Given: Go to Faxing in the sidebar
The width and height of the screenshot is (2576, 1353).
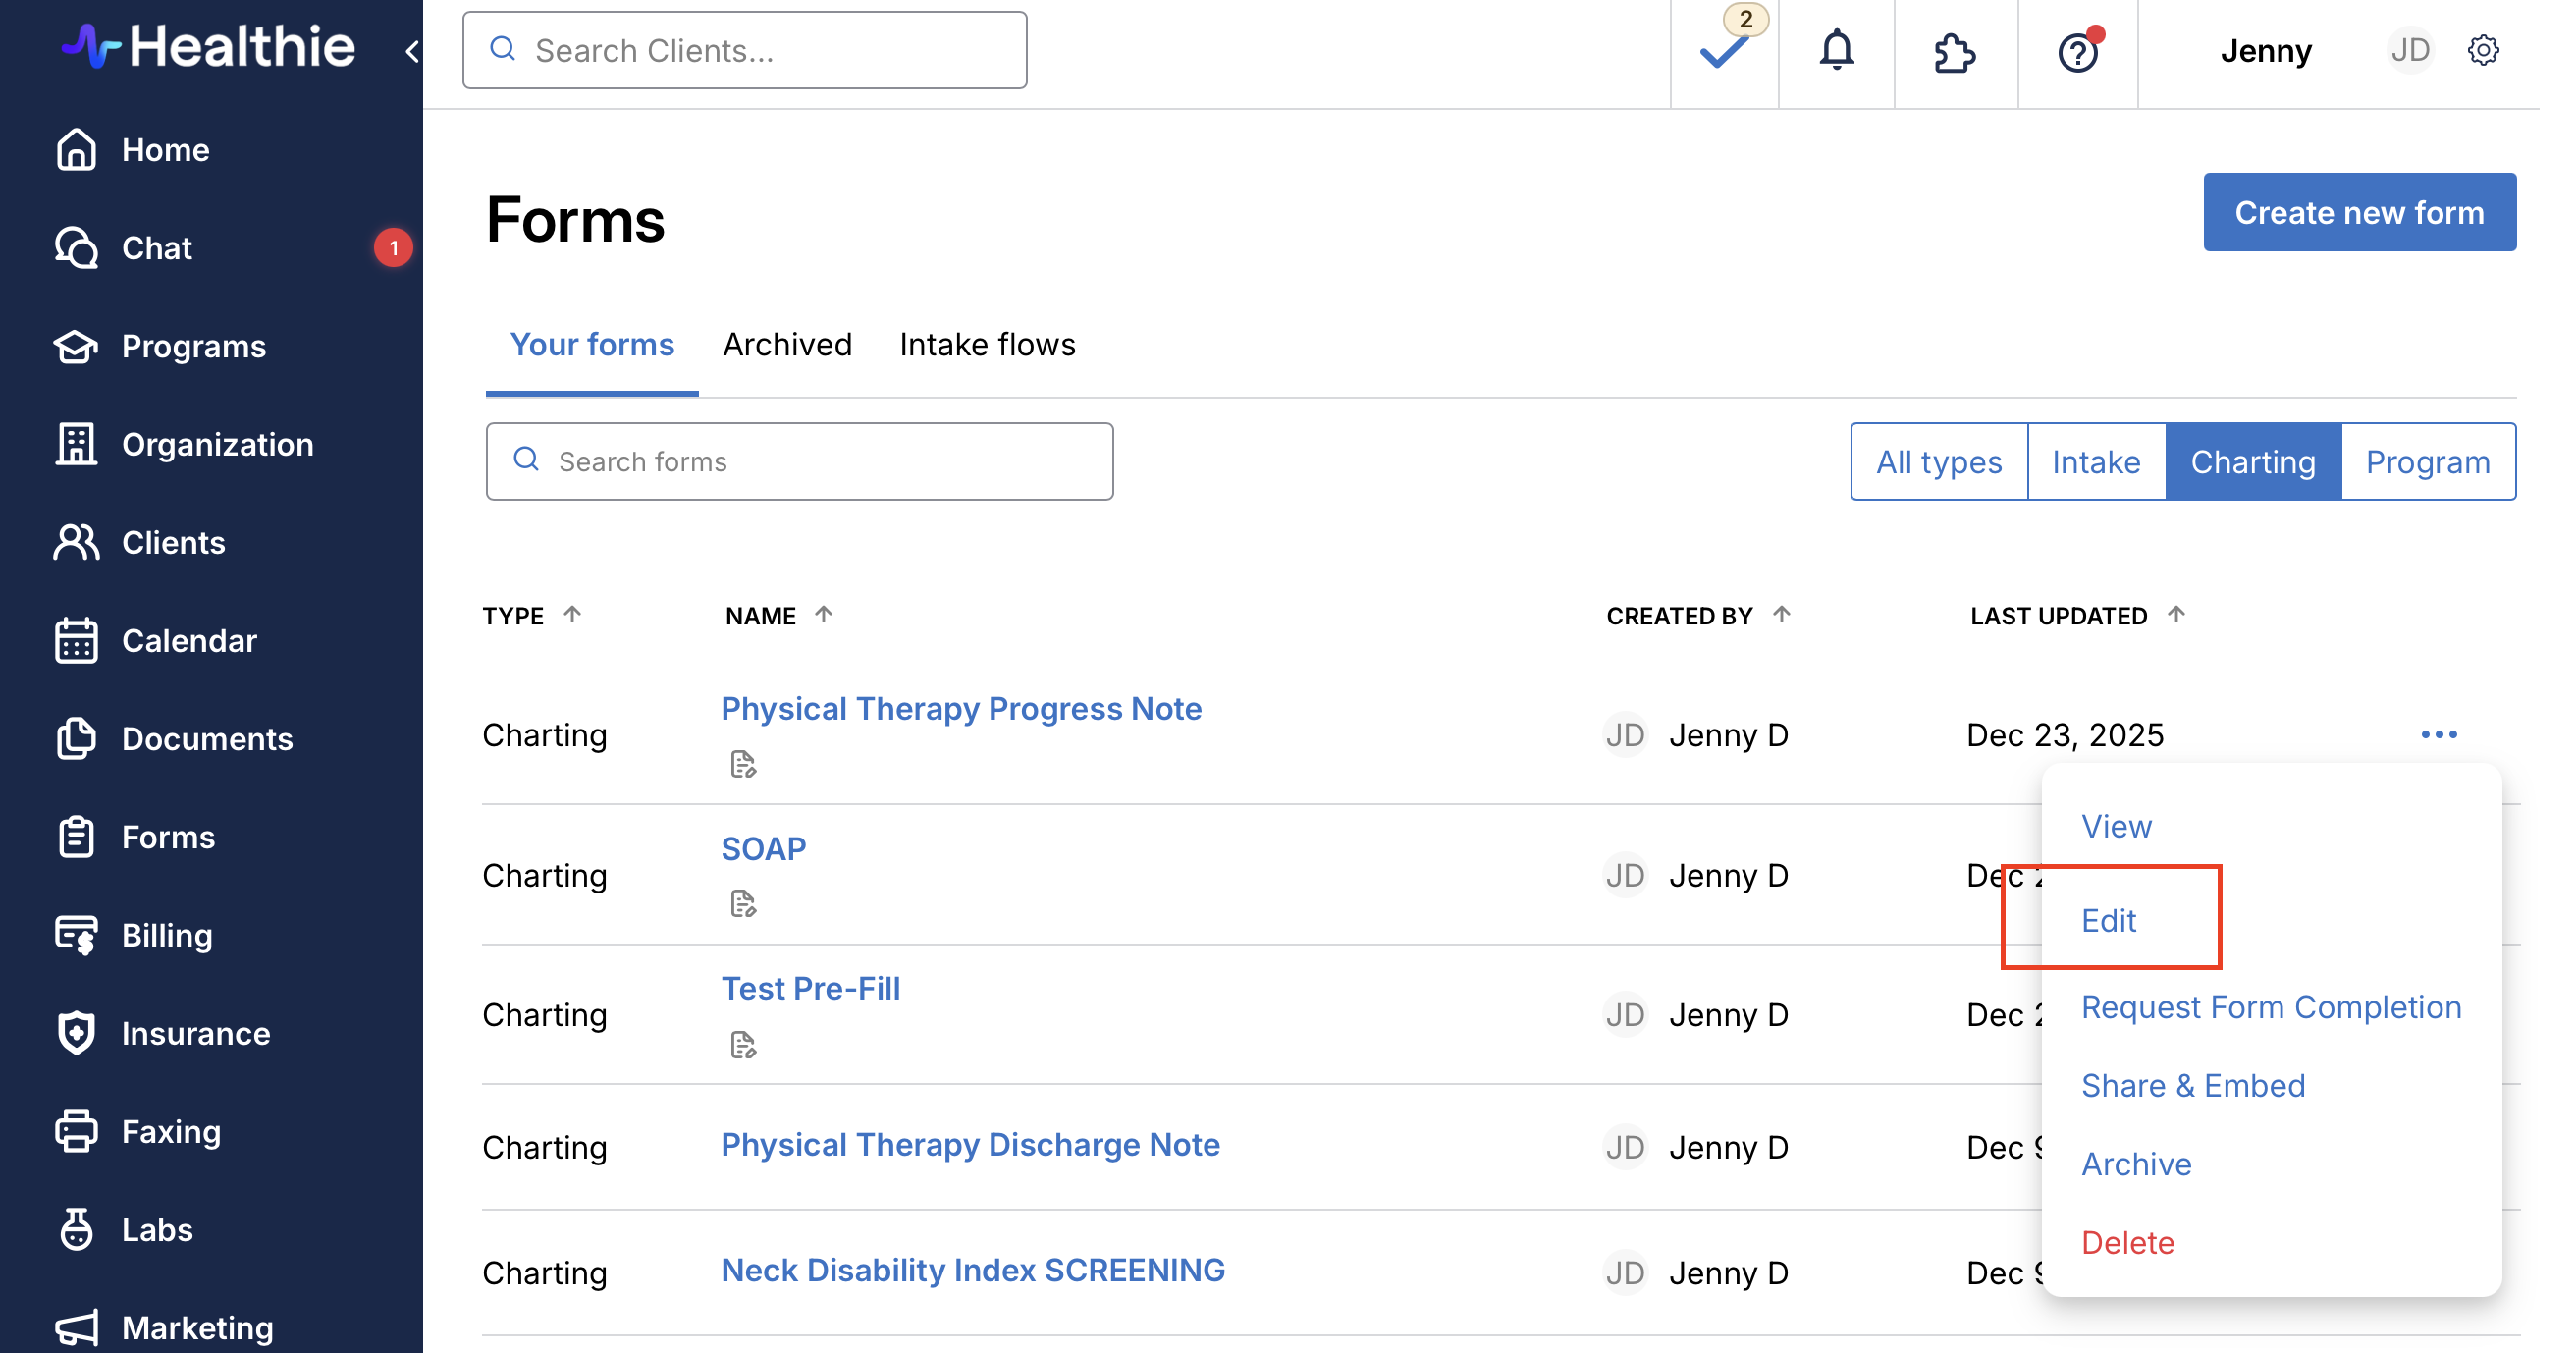Looking at the screenshot, I should [x=171, y=1131].
